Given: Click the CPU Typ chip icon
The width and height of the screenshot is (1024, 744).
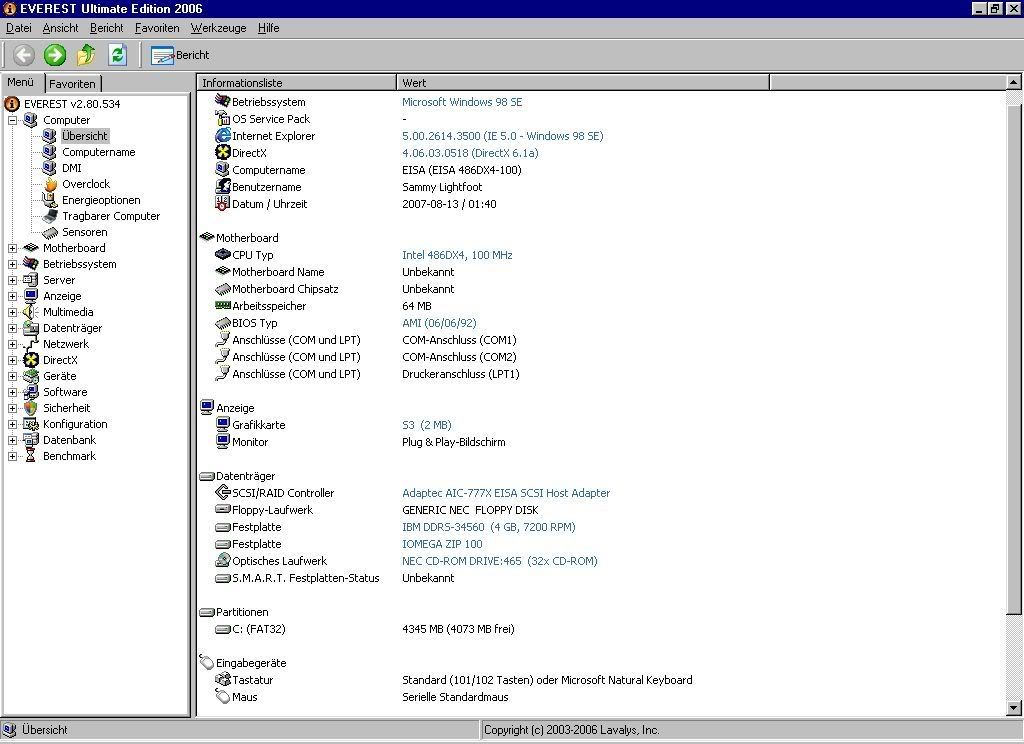Looking at the screenshot, I should [x=223, y=254].
